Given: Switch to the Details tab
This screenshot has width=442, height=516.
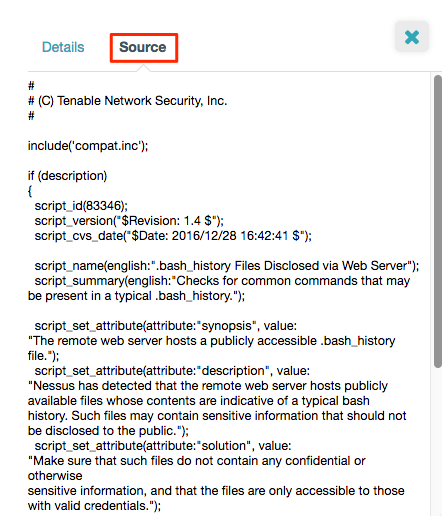Looking at the screenshot, I should [x=63, y=47].
